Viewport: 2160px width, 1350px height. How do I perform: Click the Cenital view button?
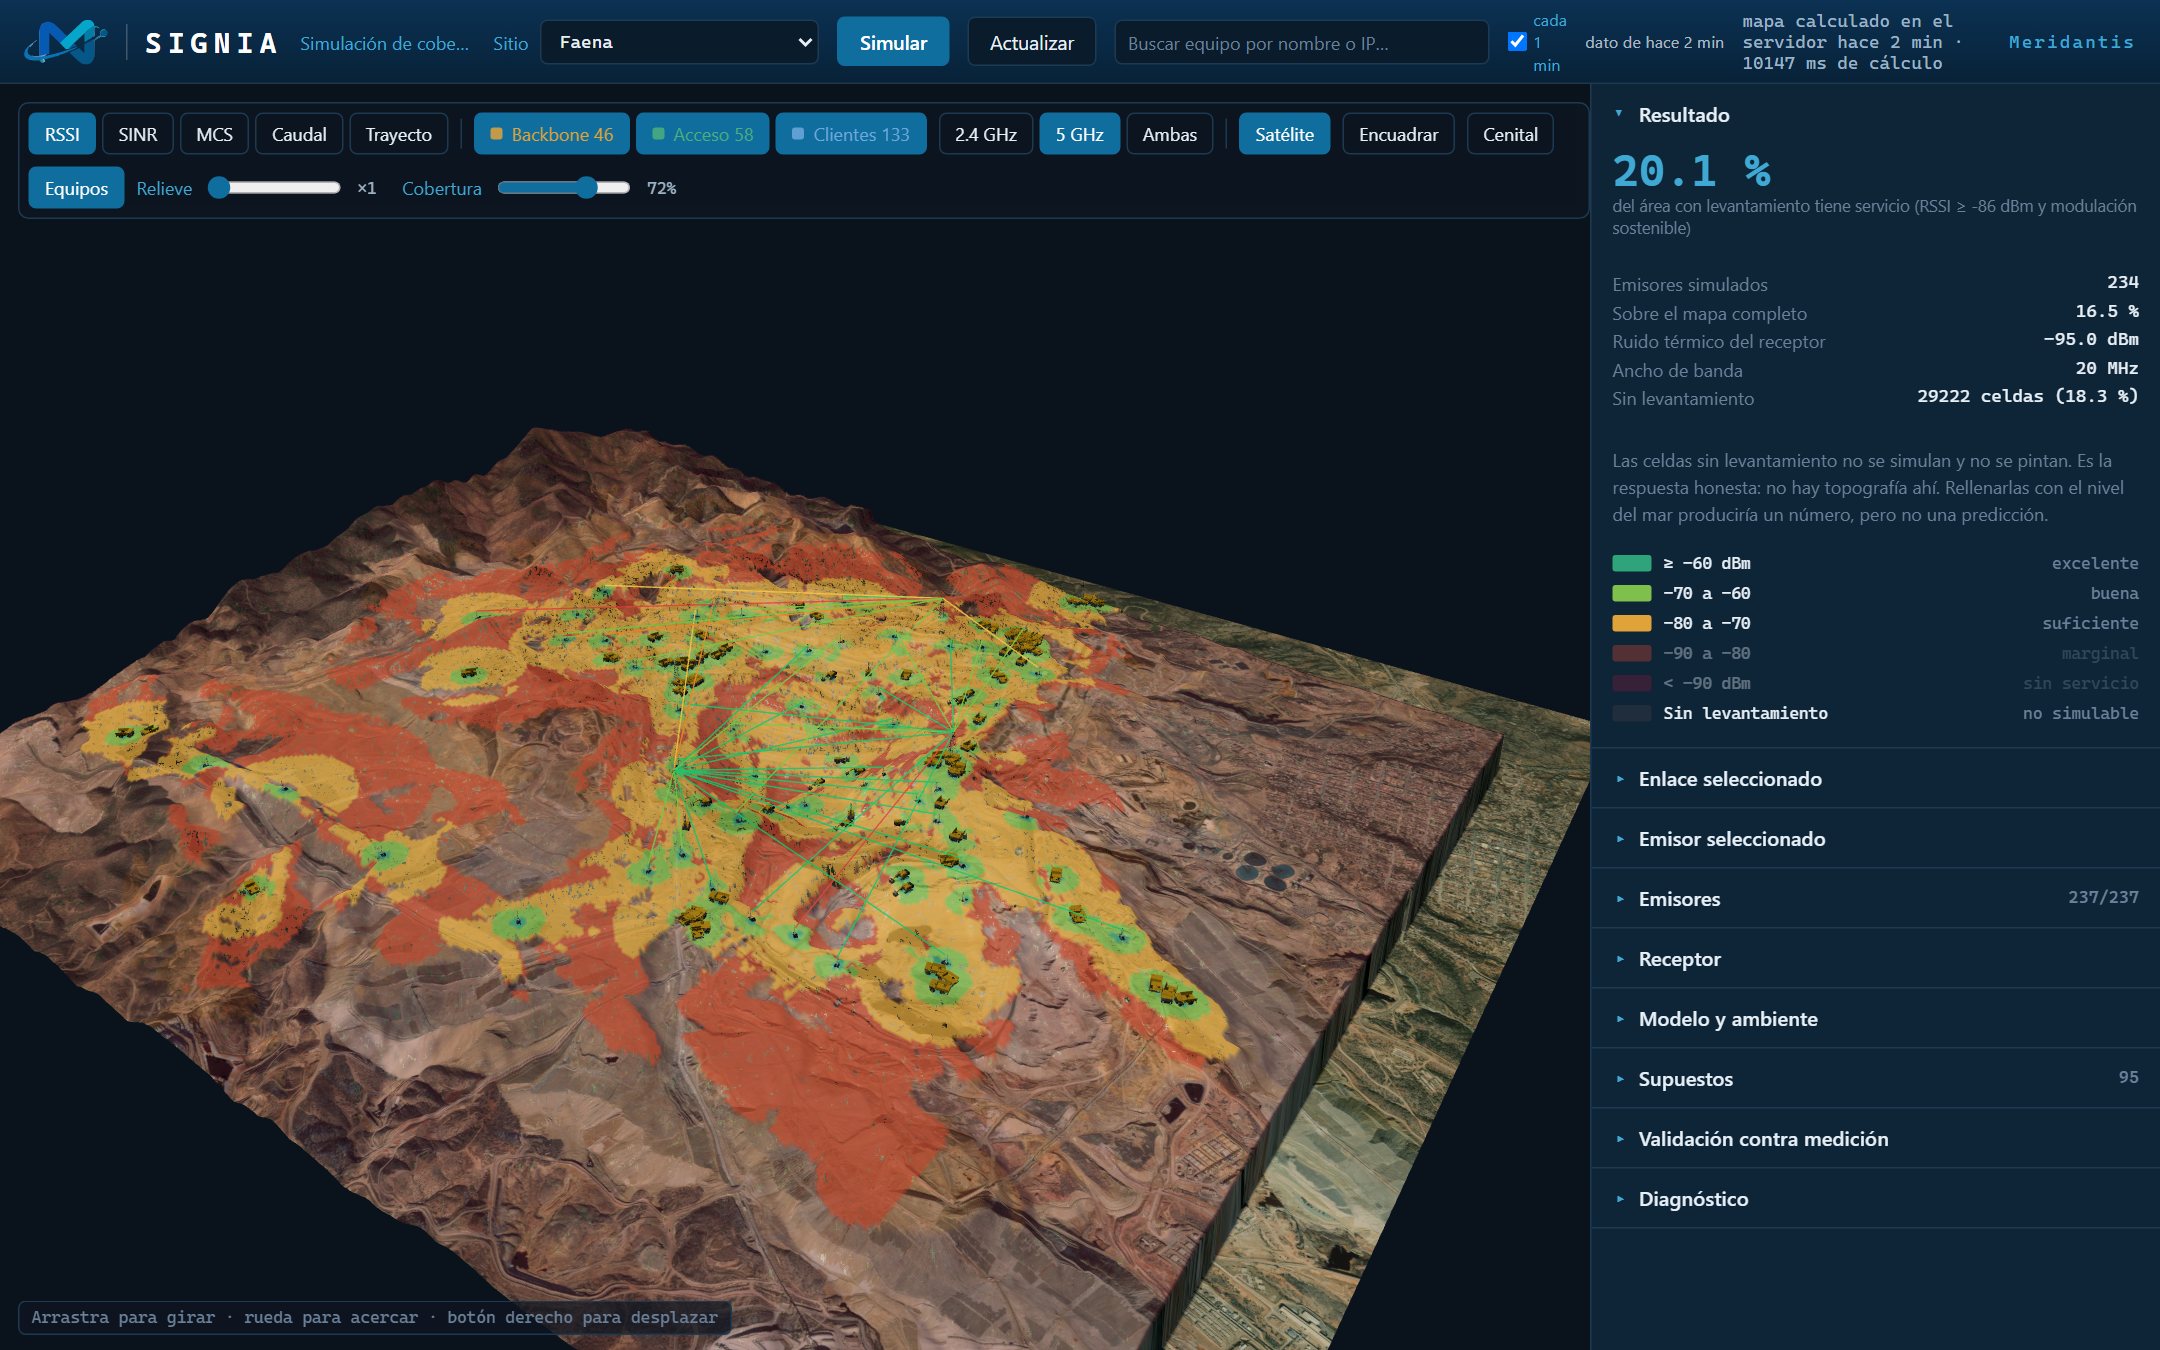1510,134
